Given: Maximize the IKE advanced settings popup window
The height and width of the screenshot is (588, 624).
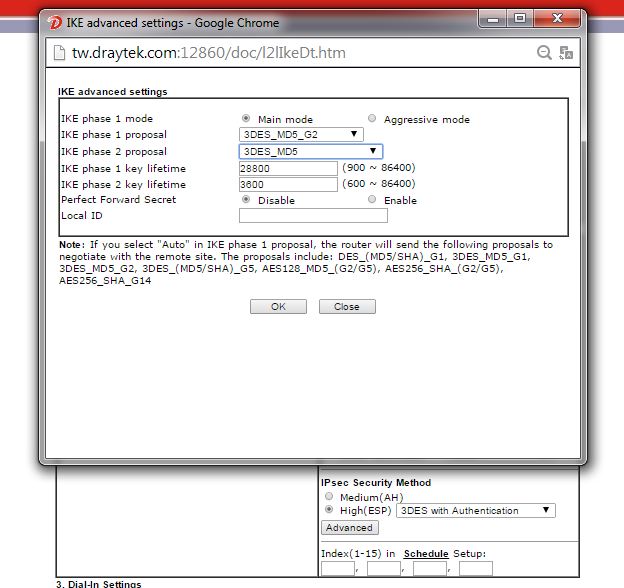Looking at the screenshot, I should point(520,18).
